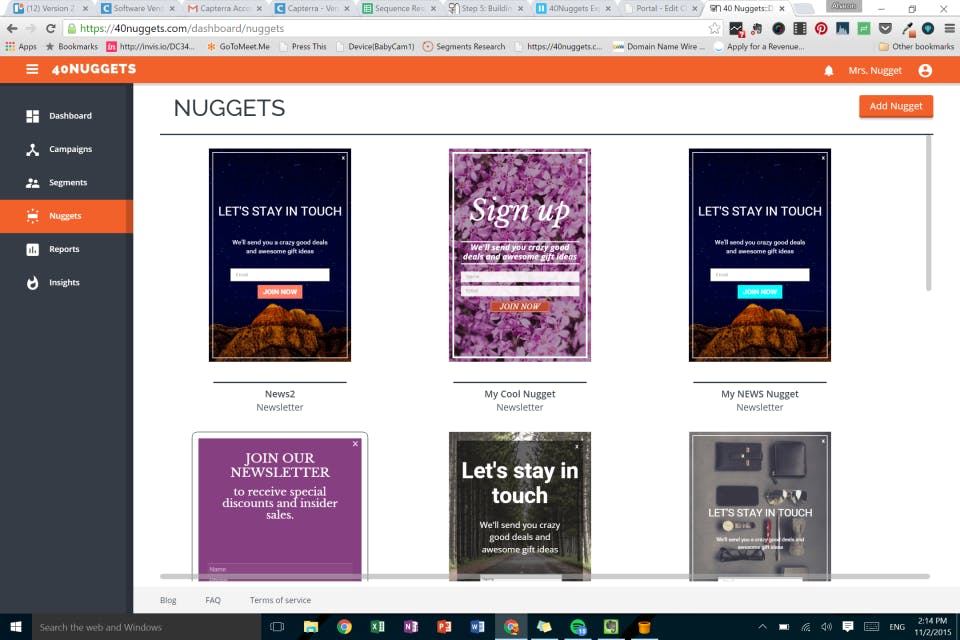960x640 pixels.
Task: Click the Windows search box
Action: point(146,627)
